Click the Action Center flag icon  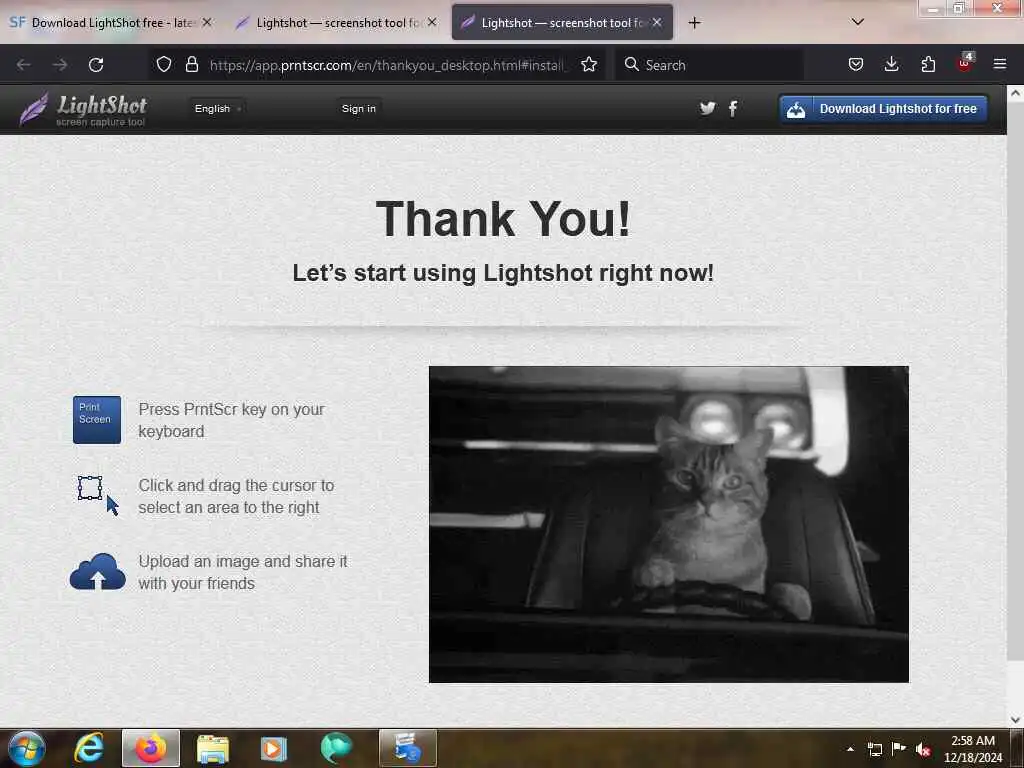(899, 748)
